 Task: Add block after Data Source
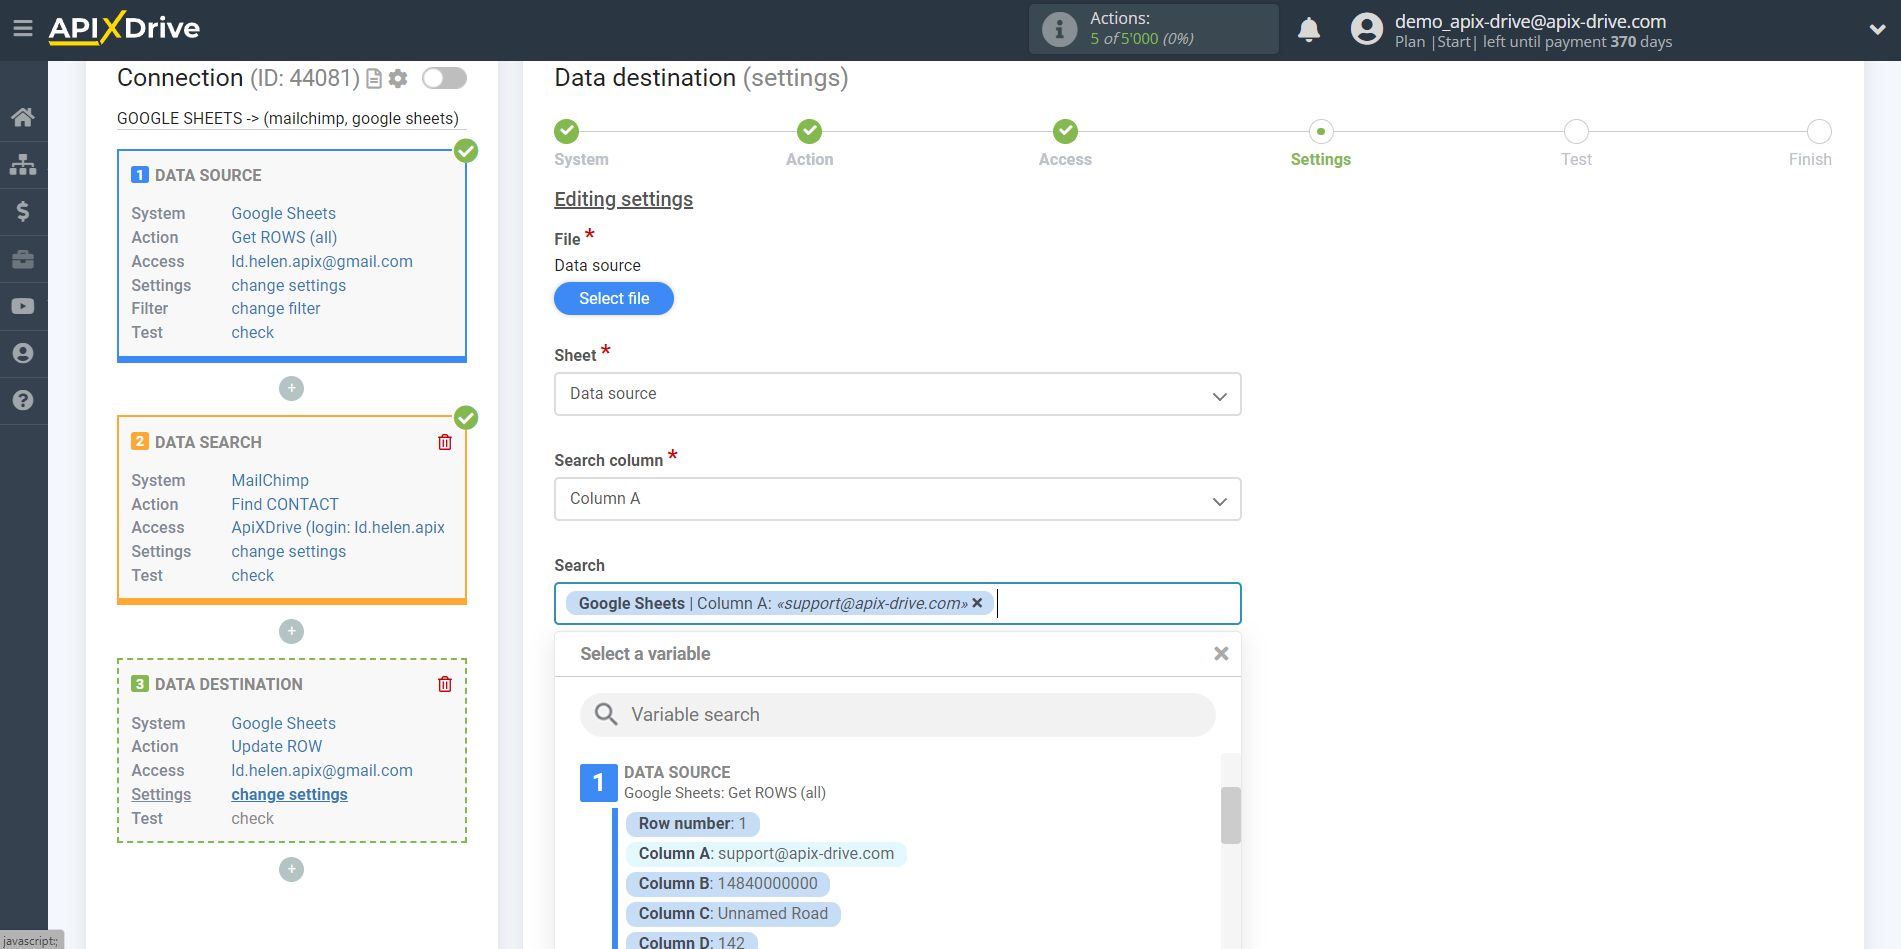pyautogui.click(x=291, y=388)
